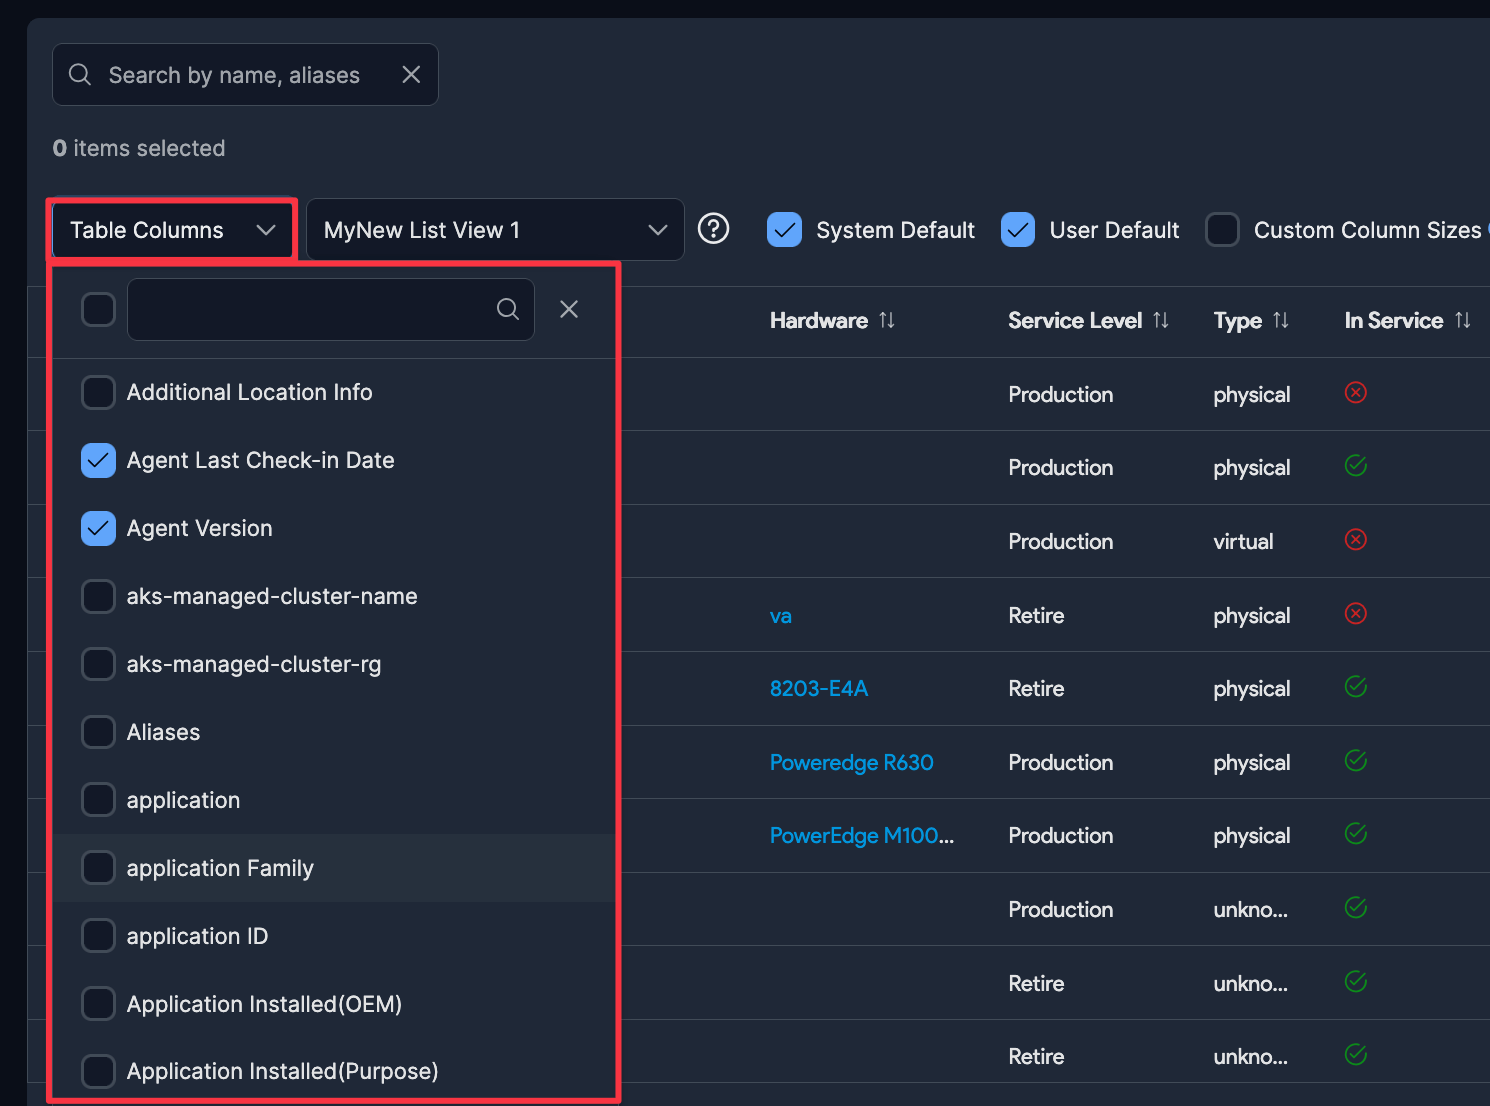Open the Poweredge R630 hardware link
The height and width of the screenshot is (1106, 1490).
(x=851, y=762)
